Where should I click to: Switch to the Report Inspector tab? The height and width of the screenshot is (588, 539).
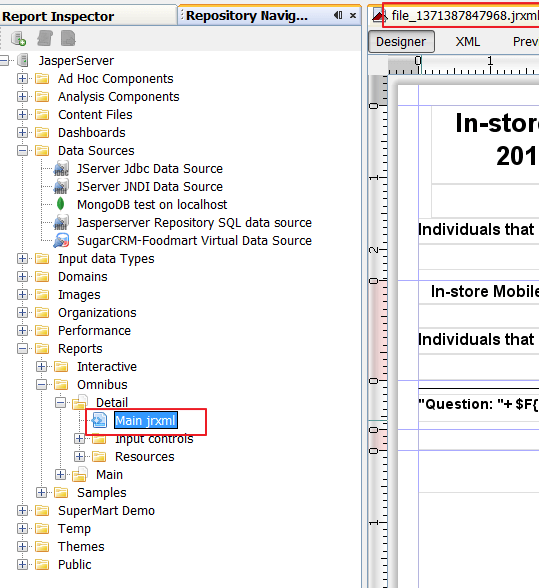tap(58, 16)
